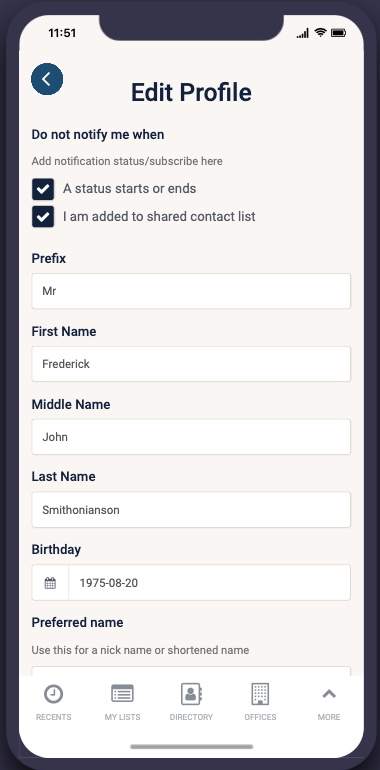Image resolution: width=380 pixels, height=770 pixels.
Task: Open the Recents clock icon
Action: pyautogui.click(x=54, y=694)
